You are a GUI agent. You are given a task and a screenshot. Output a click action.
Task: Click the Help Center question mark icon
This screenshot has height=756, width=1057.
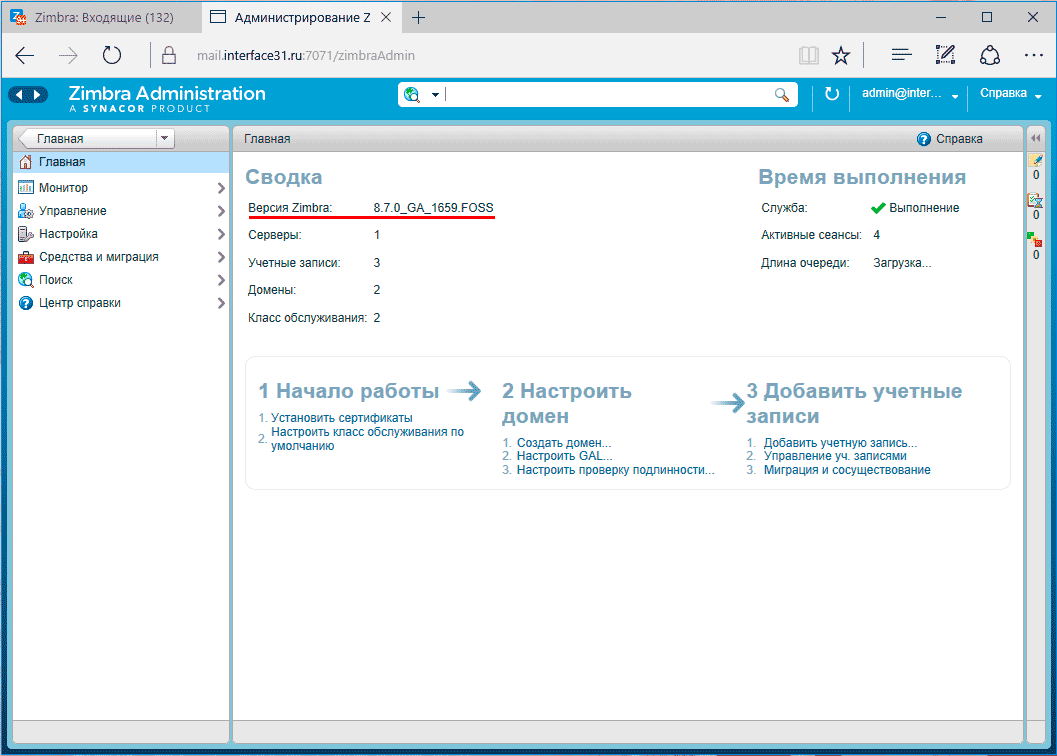[x=26, y=303]
